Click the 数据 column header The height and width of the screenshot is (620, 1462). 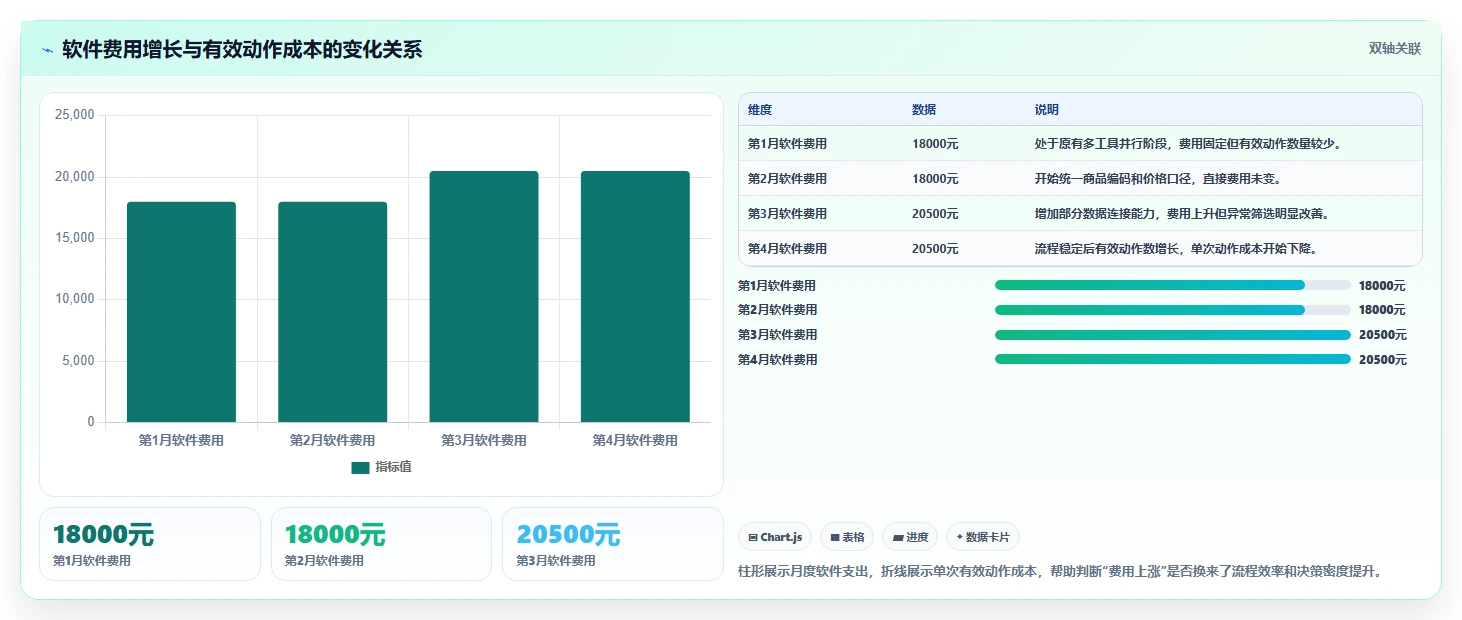coord(924,110)
